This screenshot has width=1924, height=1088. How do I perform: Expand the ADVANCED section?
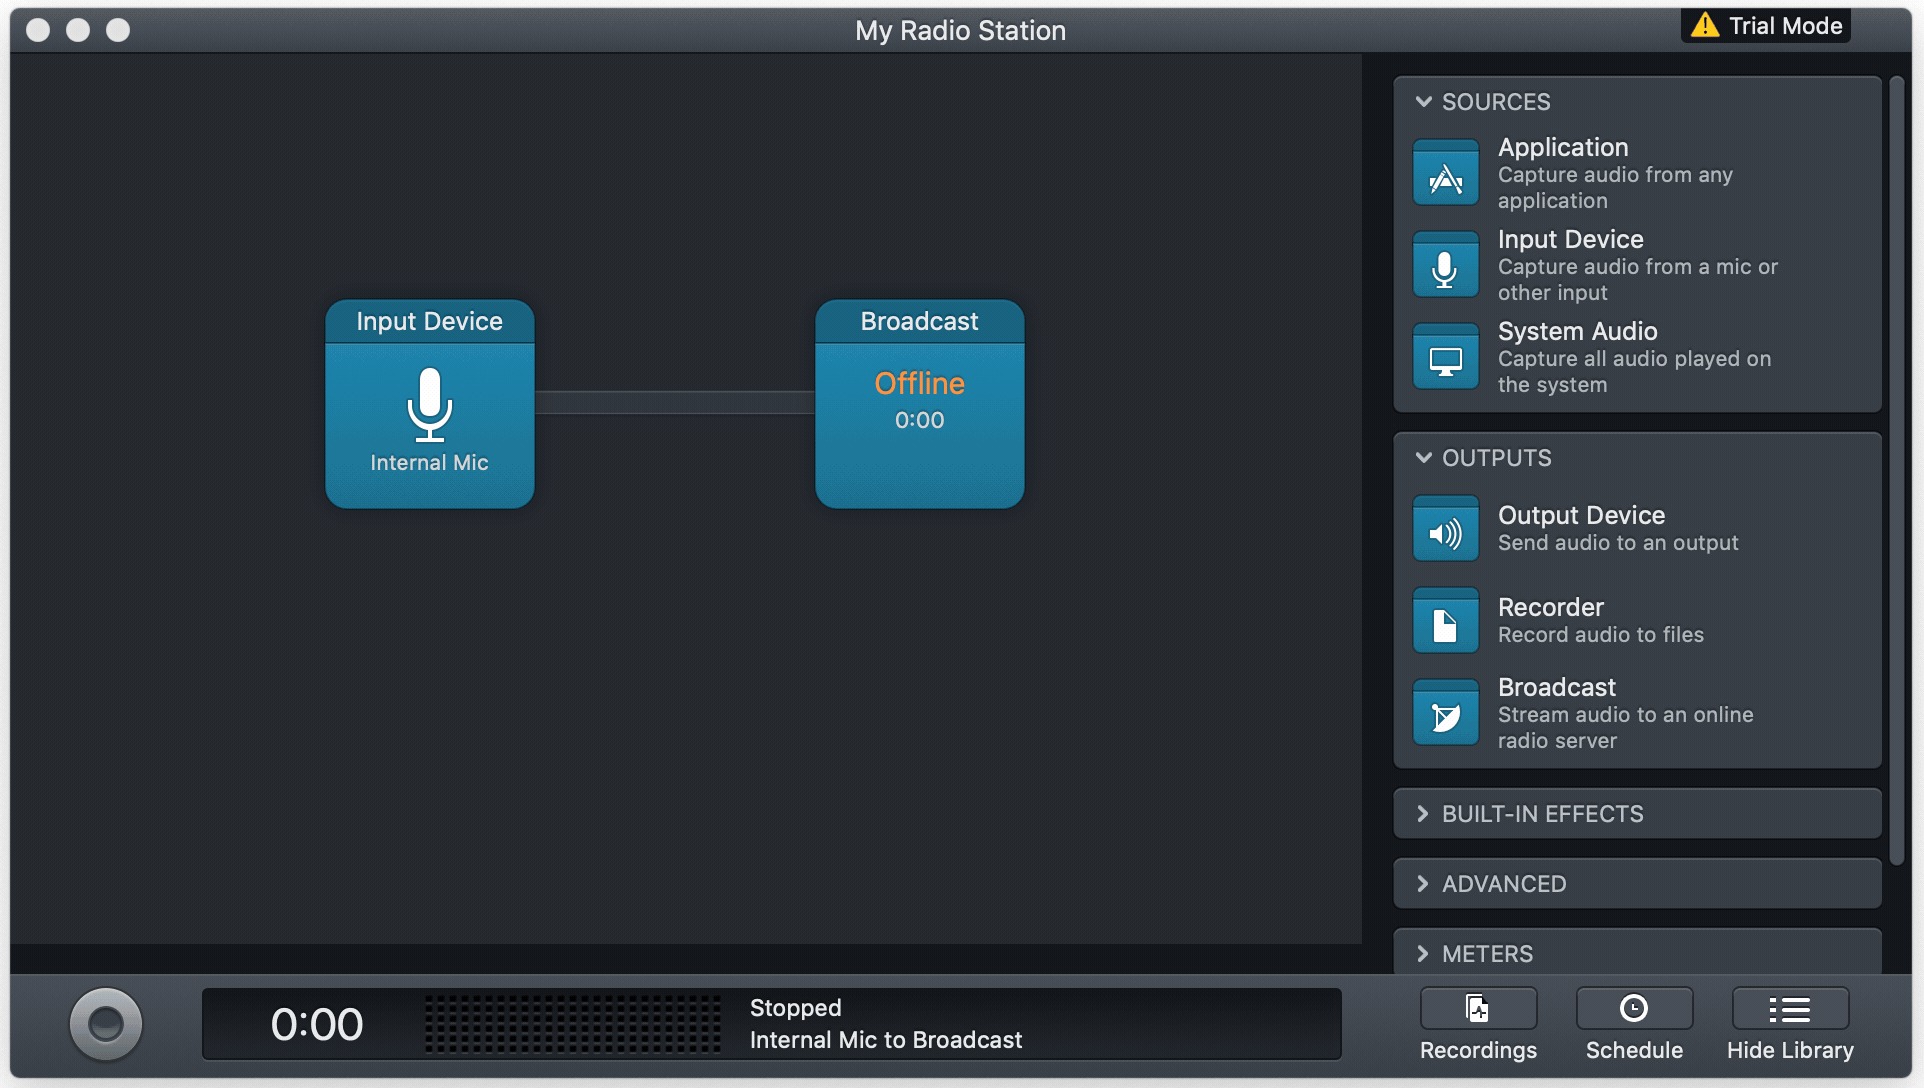[1424, 883]
